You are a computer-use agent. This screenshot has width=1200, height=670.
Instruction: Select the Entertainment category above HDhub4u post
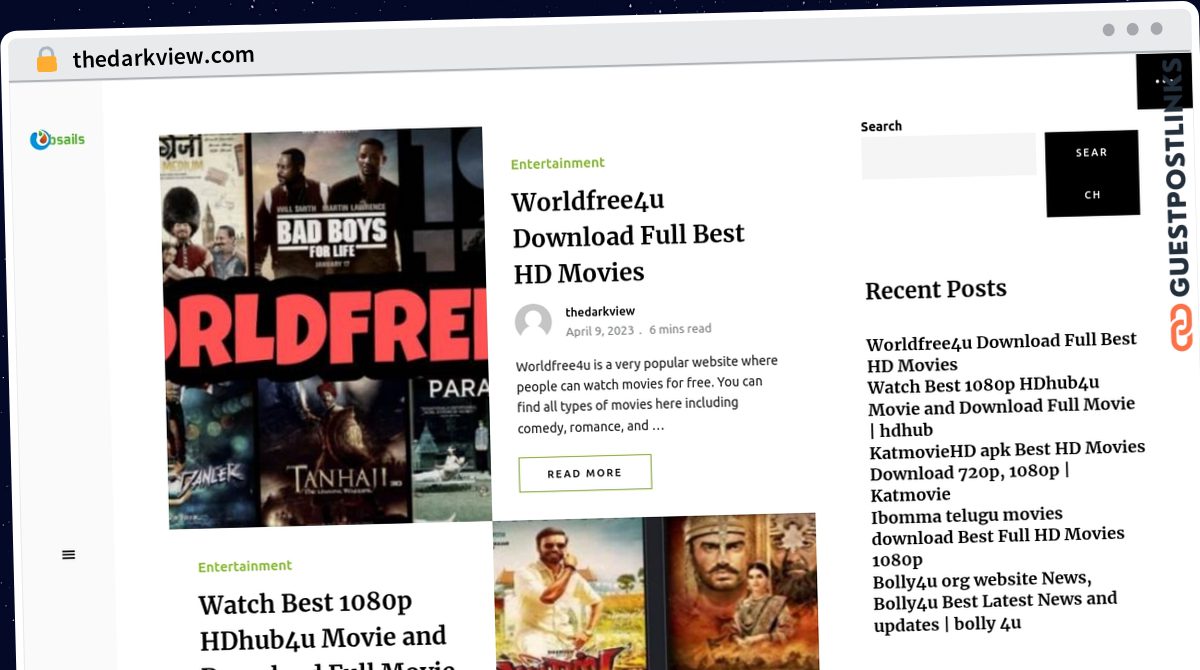tap(245, 566)
